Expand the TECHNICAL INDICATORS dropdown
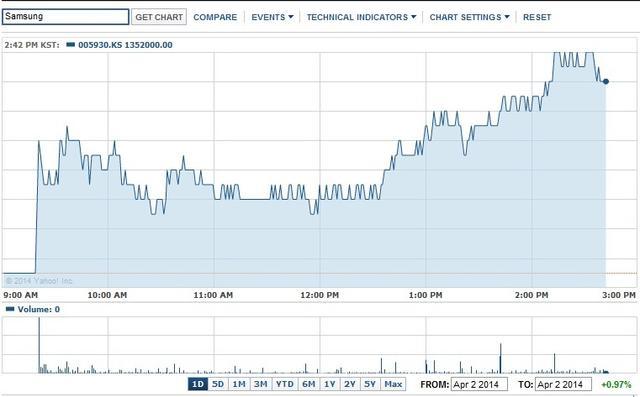Image resolution: width=640 pixels, height=397 pixels. point(361,17)
